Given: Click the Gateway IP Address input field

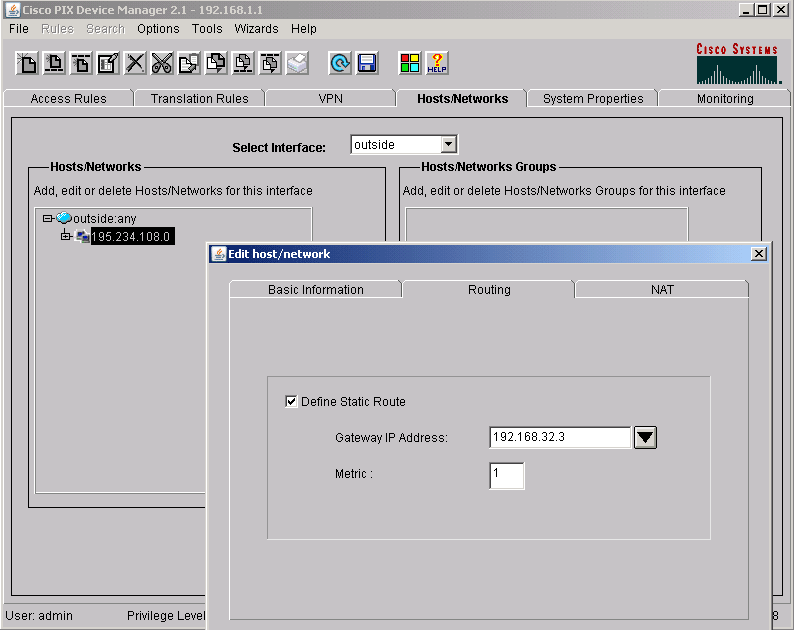Looking at the screenshot, I should [x=560, y=437].
